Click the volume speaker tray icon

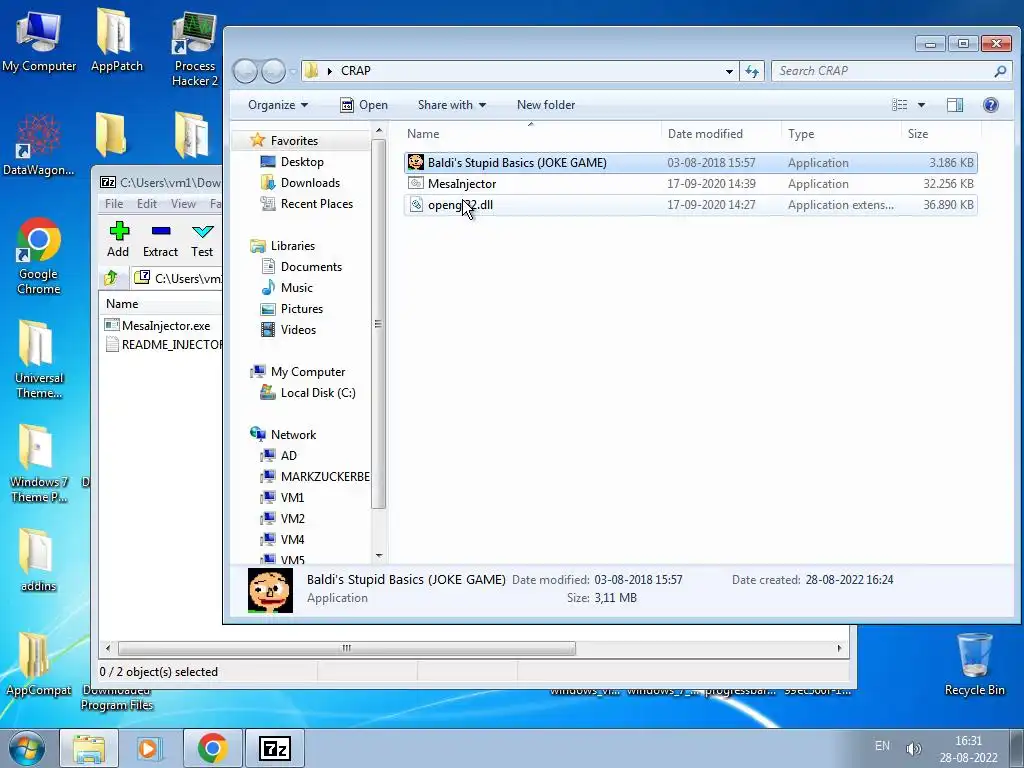[914, 748]
